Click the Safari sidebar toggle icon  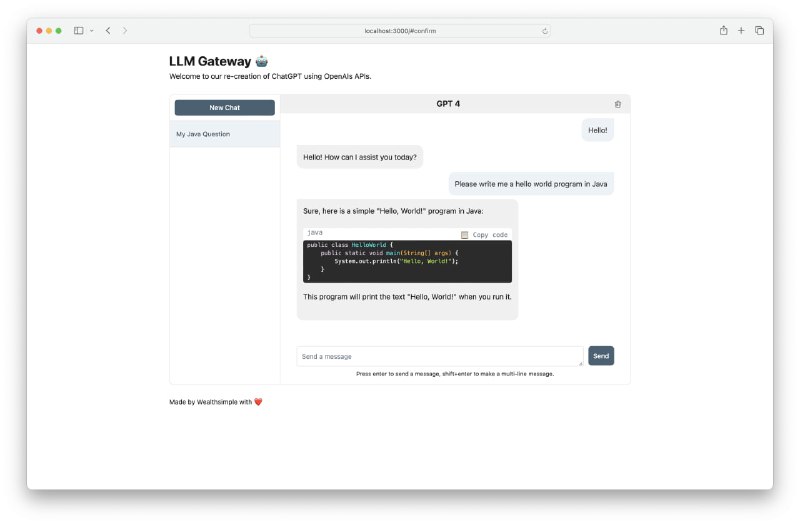(79, 31)
